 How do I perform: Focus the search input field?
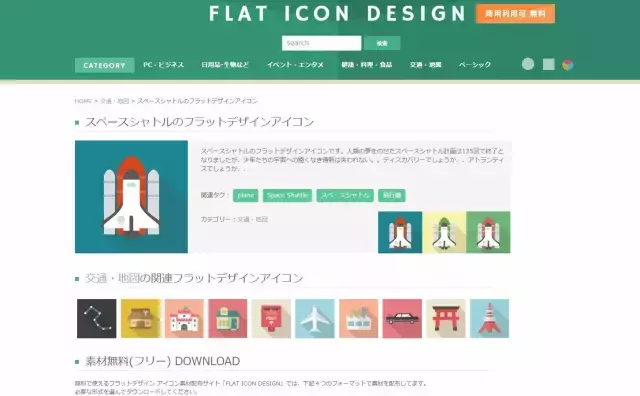[322, 43]
